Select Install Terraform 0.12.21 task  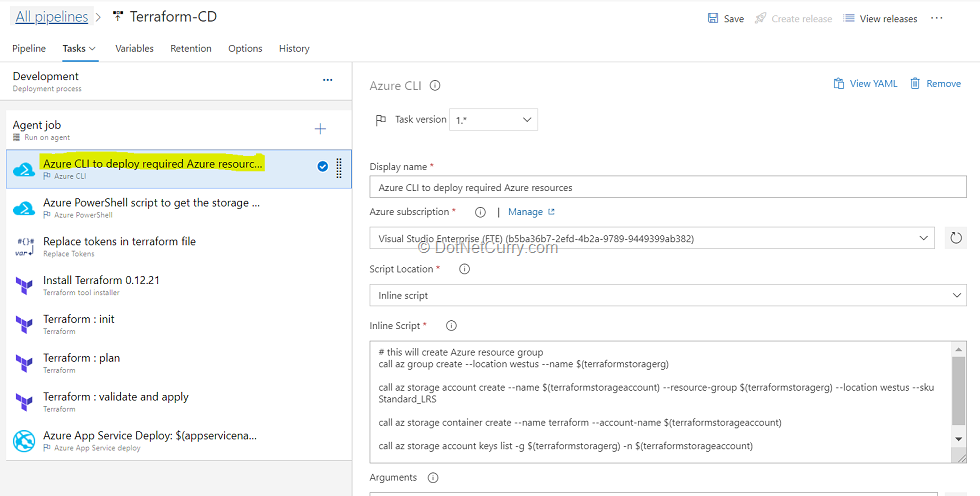coord(179,285)
